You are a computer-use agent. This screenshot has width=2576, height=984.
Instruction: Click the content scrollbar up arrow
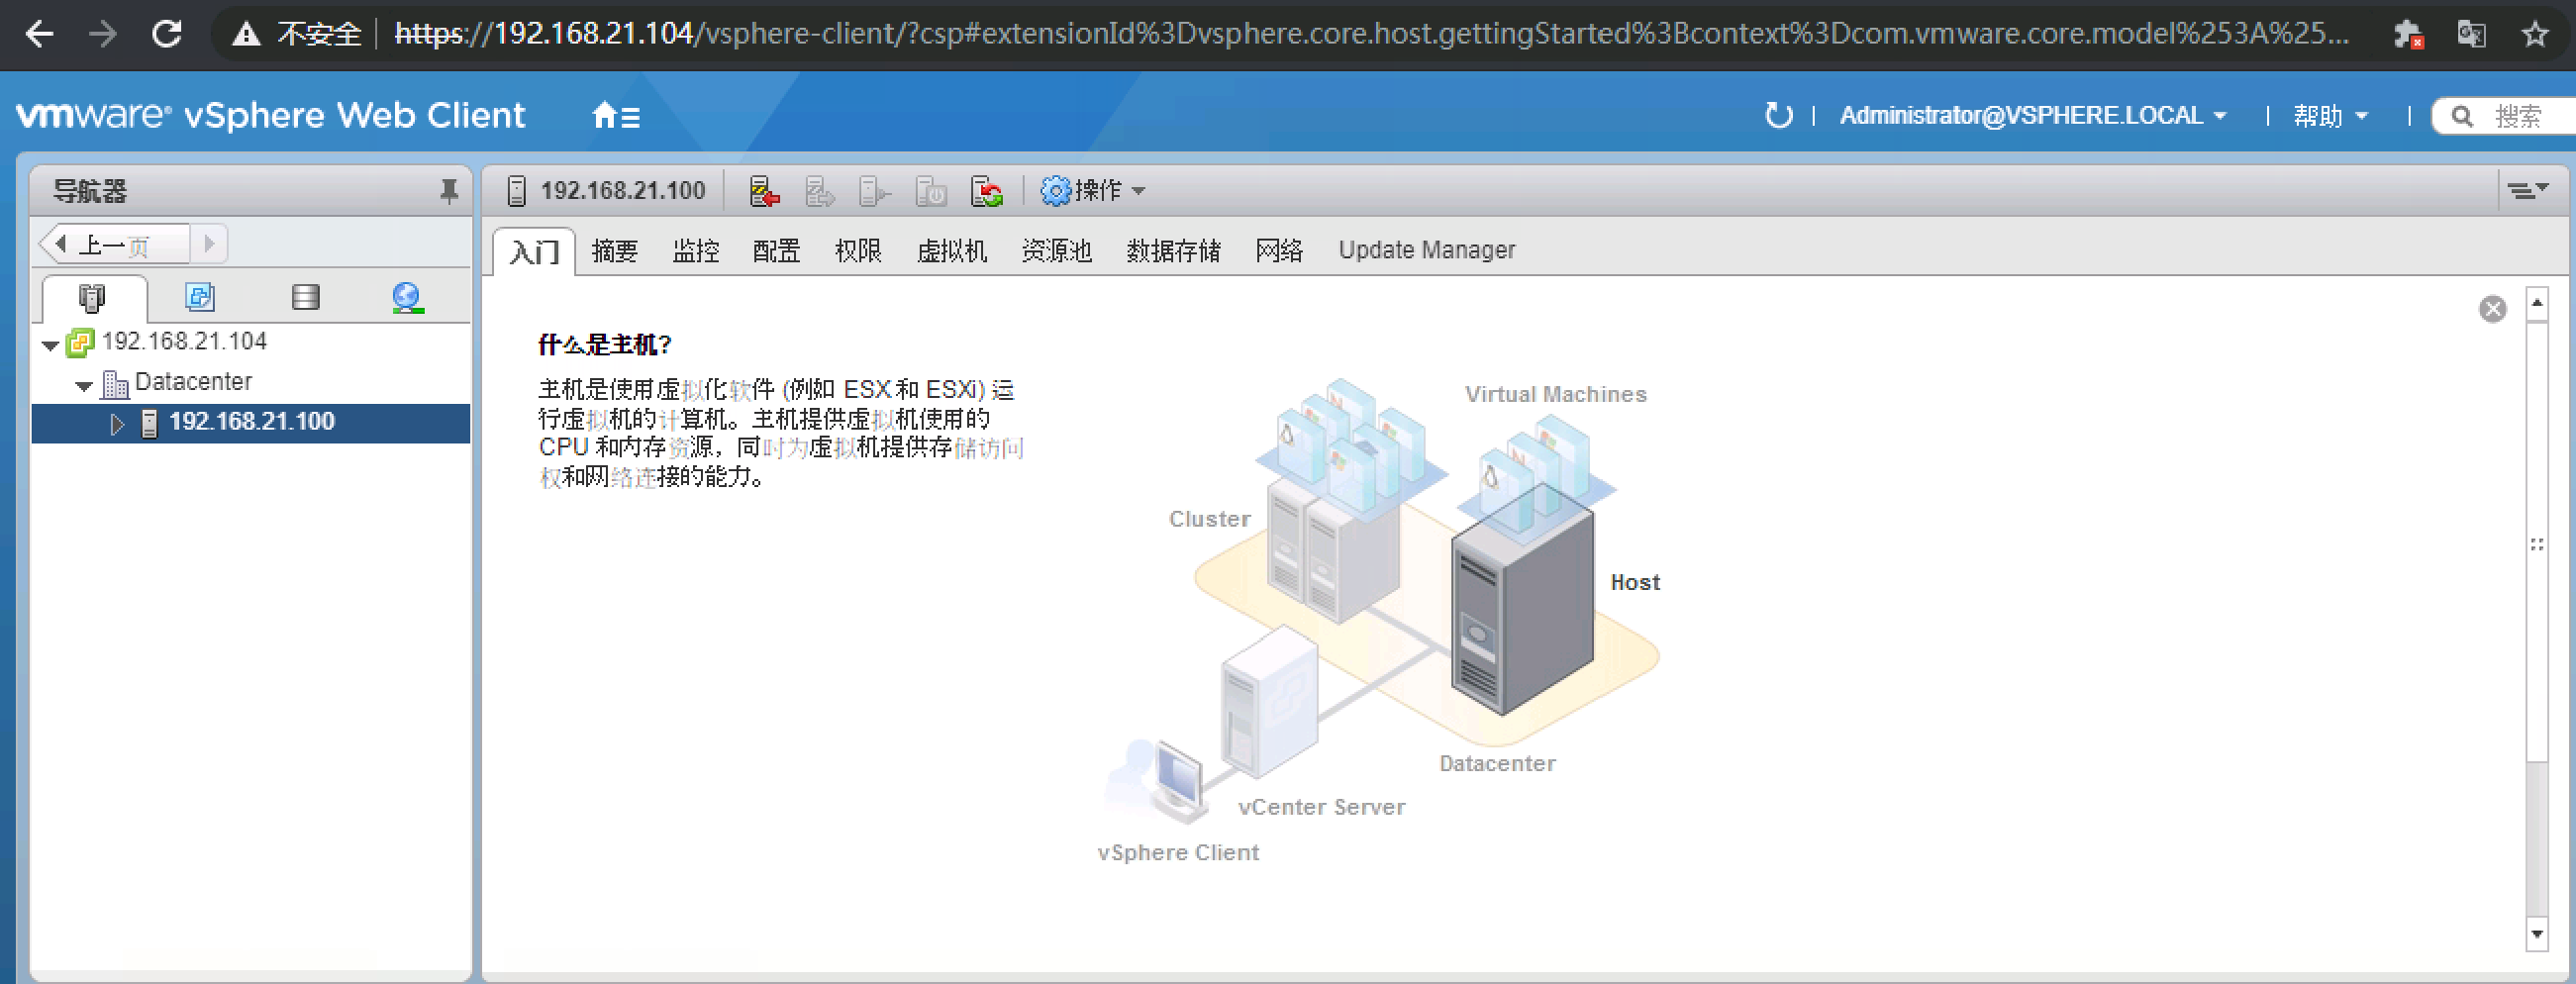tap(2537, 303)
